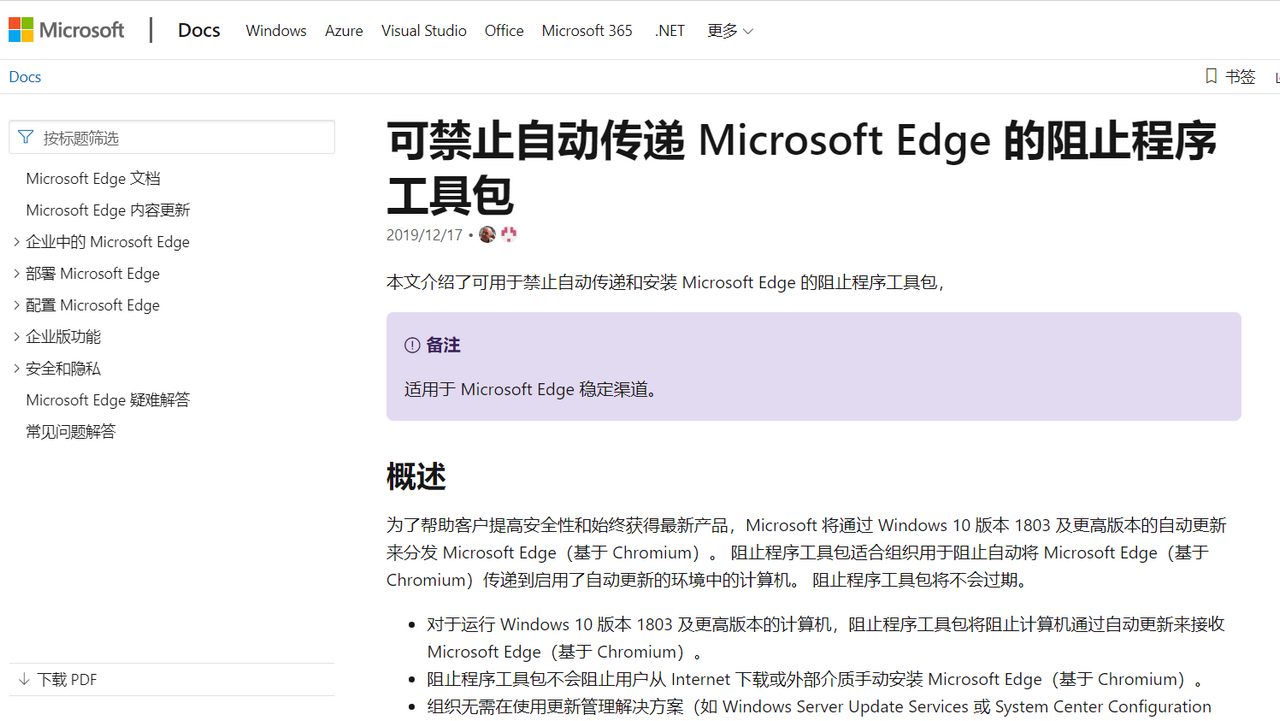Expand the 企业中的 Microsoft Edge tree node
Screen dimensions: 1280x721
(x=16, y=241)
